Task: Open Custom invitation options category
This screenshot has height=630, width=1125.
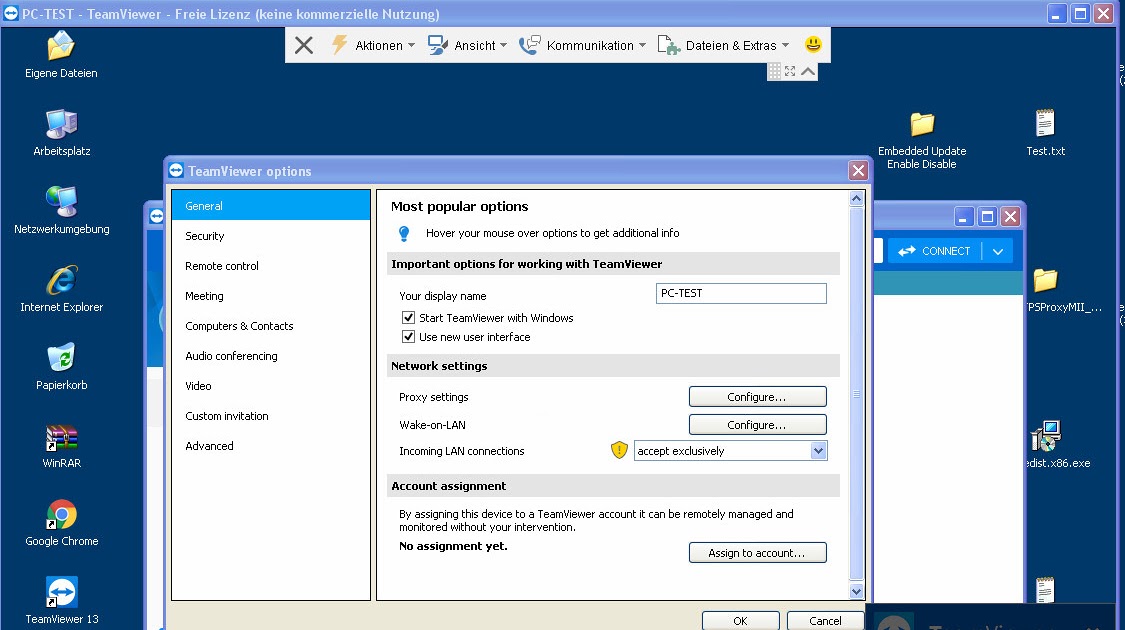Action: (x=271, y=416)
